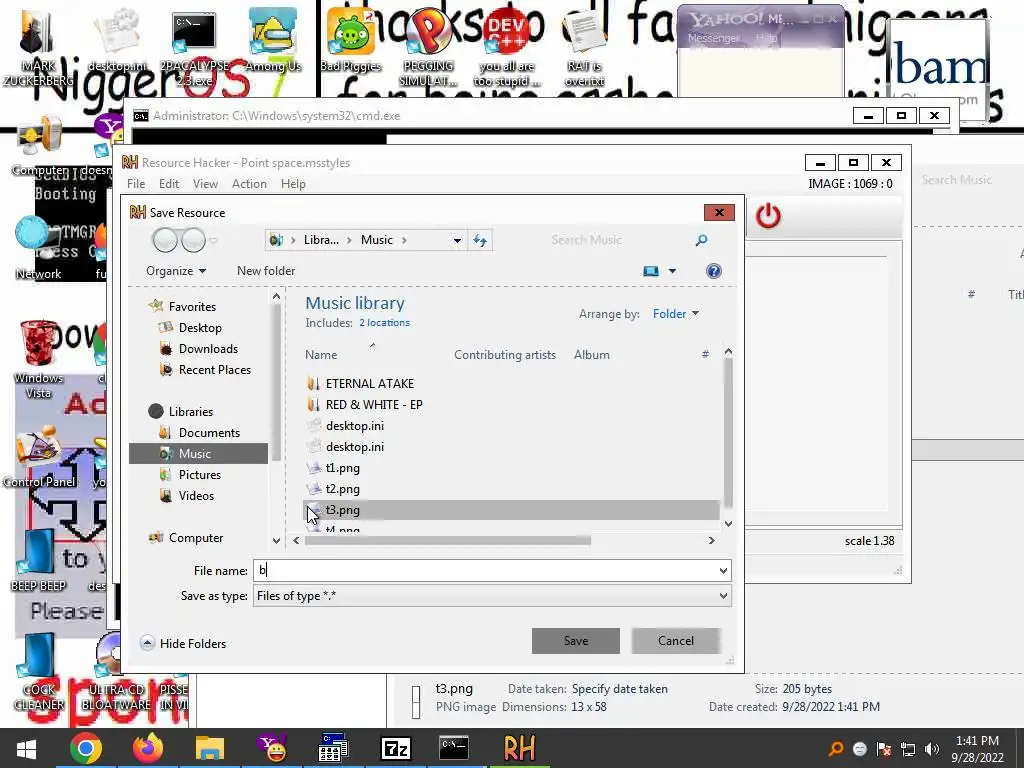1024x768 pixels.
Task: Open the Action menu in Resource Hacker
Action: coord(249,184)
